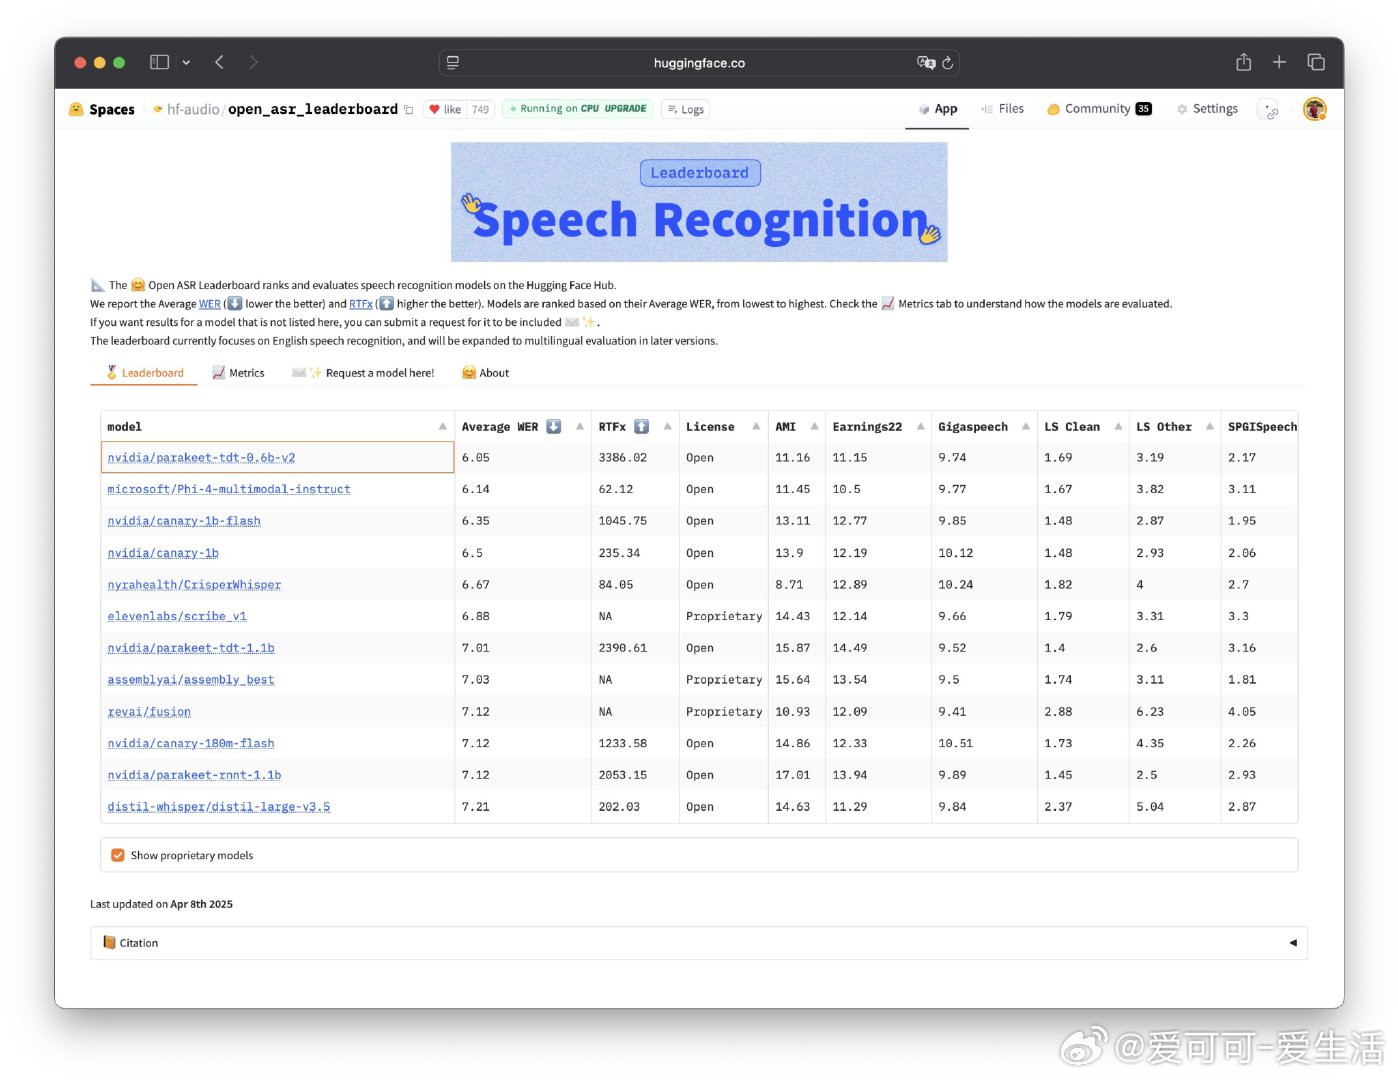Open nvidia/parakeet-tdt-0.6b-v2 model link

click(x=201, y=458)
